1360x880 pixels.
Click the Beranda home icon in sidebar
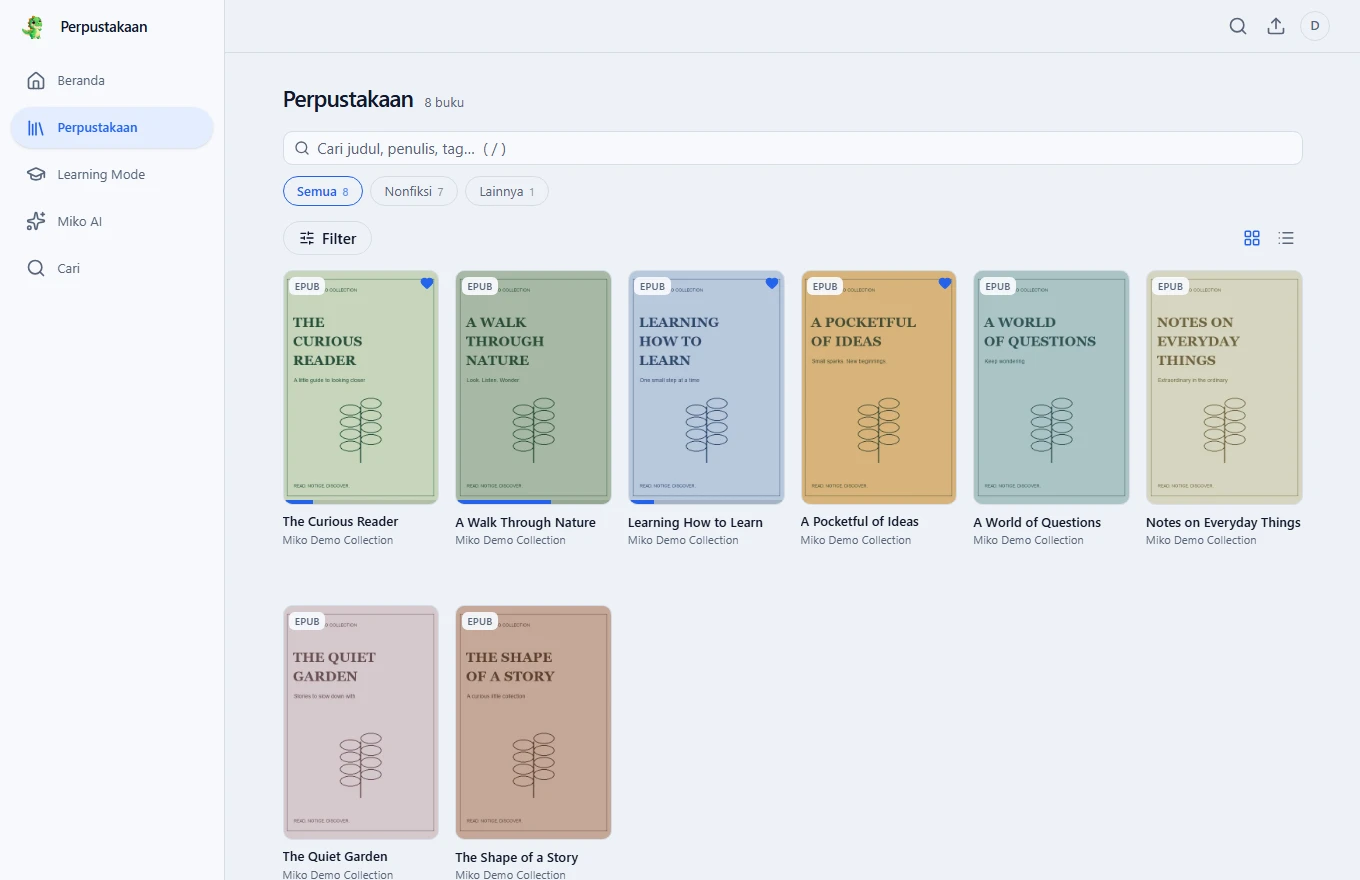click(36, 81)
